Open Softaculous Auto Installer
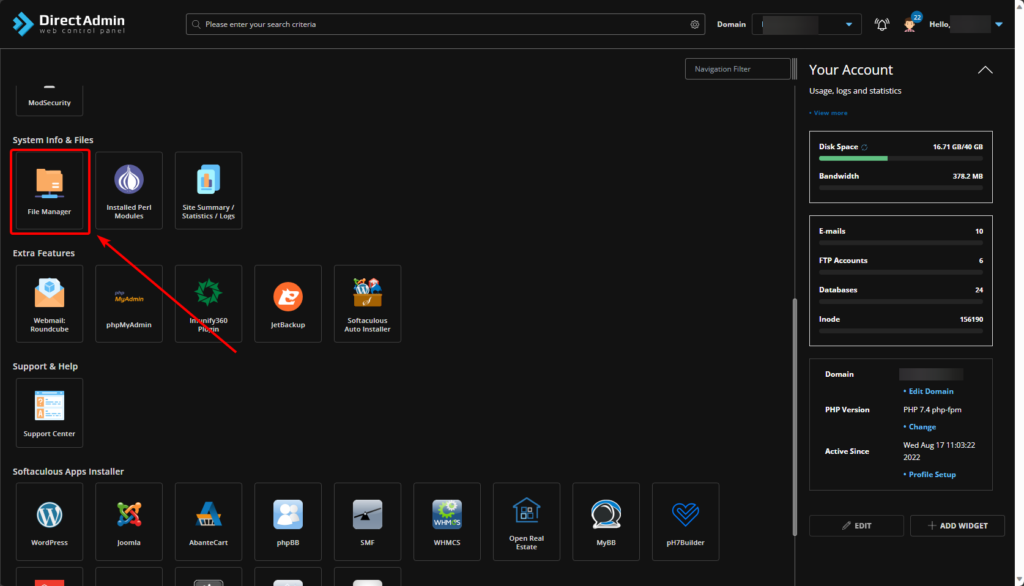The height and width of the screenshot is (586, 1024). pyautogui.click(x=367, y=303)
